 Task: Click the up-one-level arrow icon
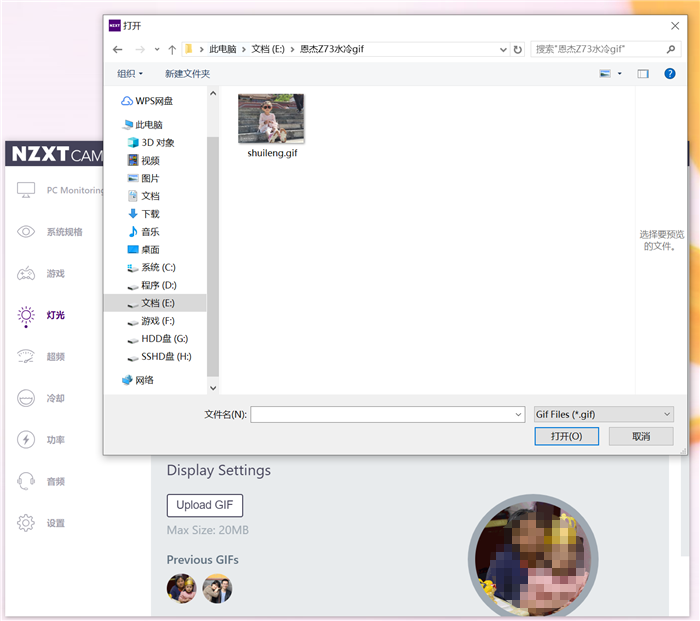[172, 49]
